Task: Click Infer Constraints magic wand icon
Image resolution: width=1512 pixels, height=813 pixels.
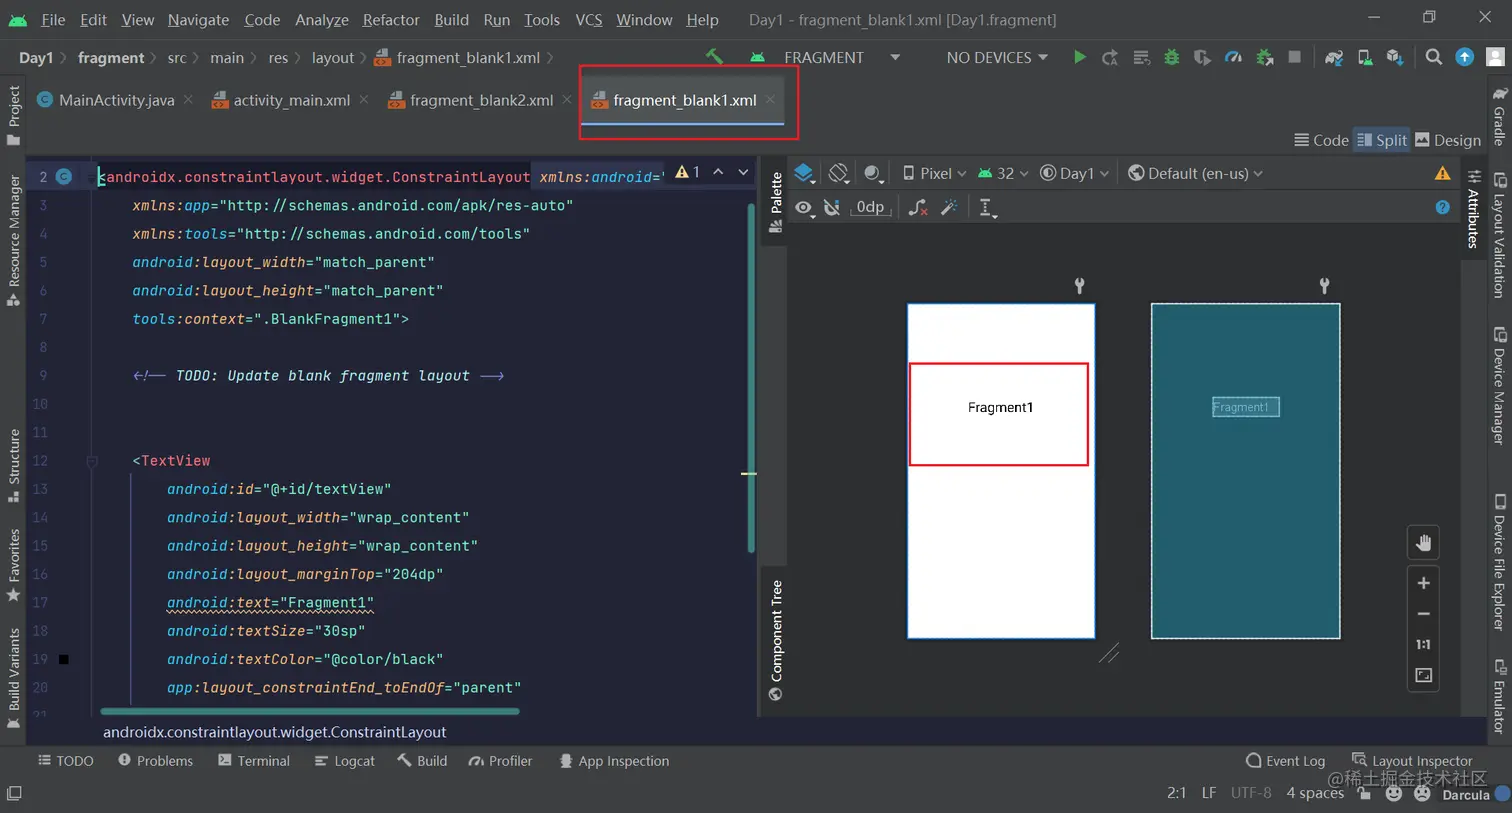Action: (x=950, y=207)
